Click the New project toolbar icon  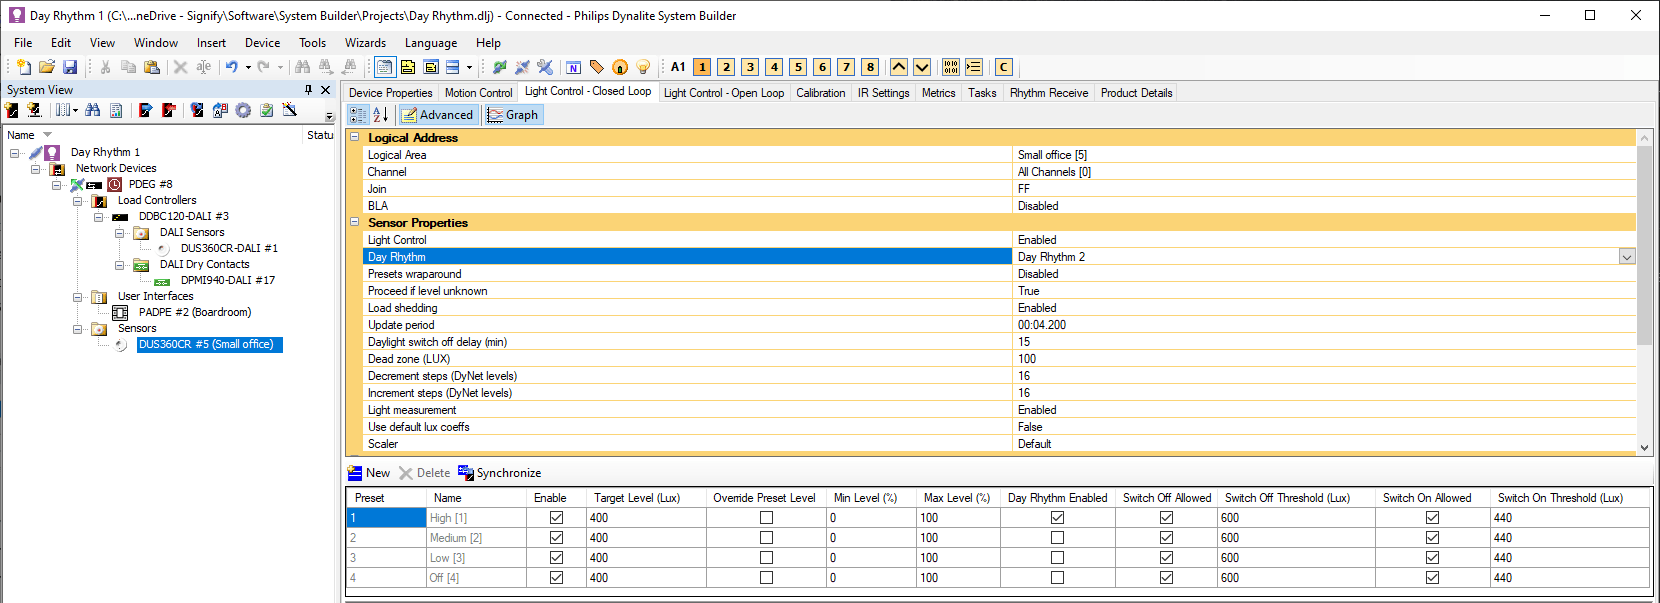[24, 67]
